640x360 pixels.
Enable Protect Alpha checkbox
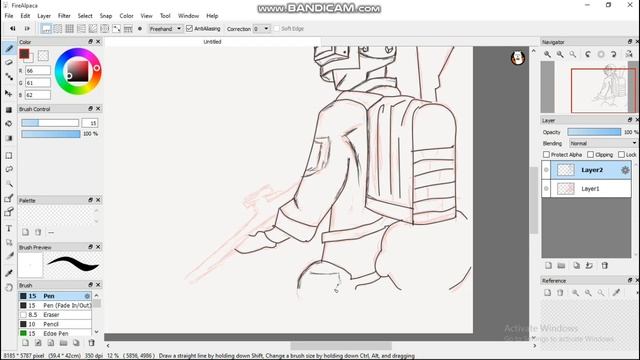click(546, 155)
